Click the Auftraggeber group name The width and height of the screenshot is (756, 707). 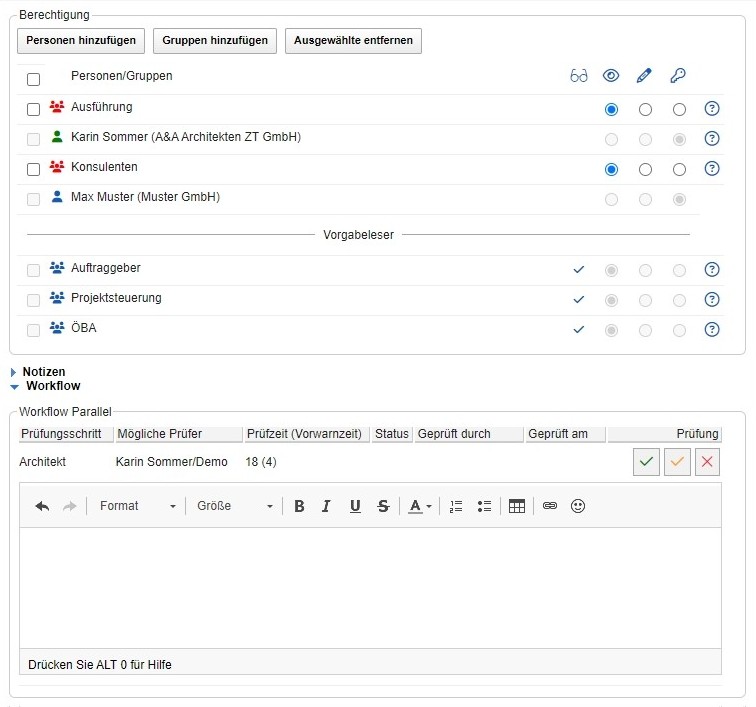click(x=106, y=268)
